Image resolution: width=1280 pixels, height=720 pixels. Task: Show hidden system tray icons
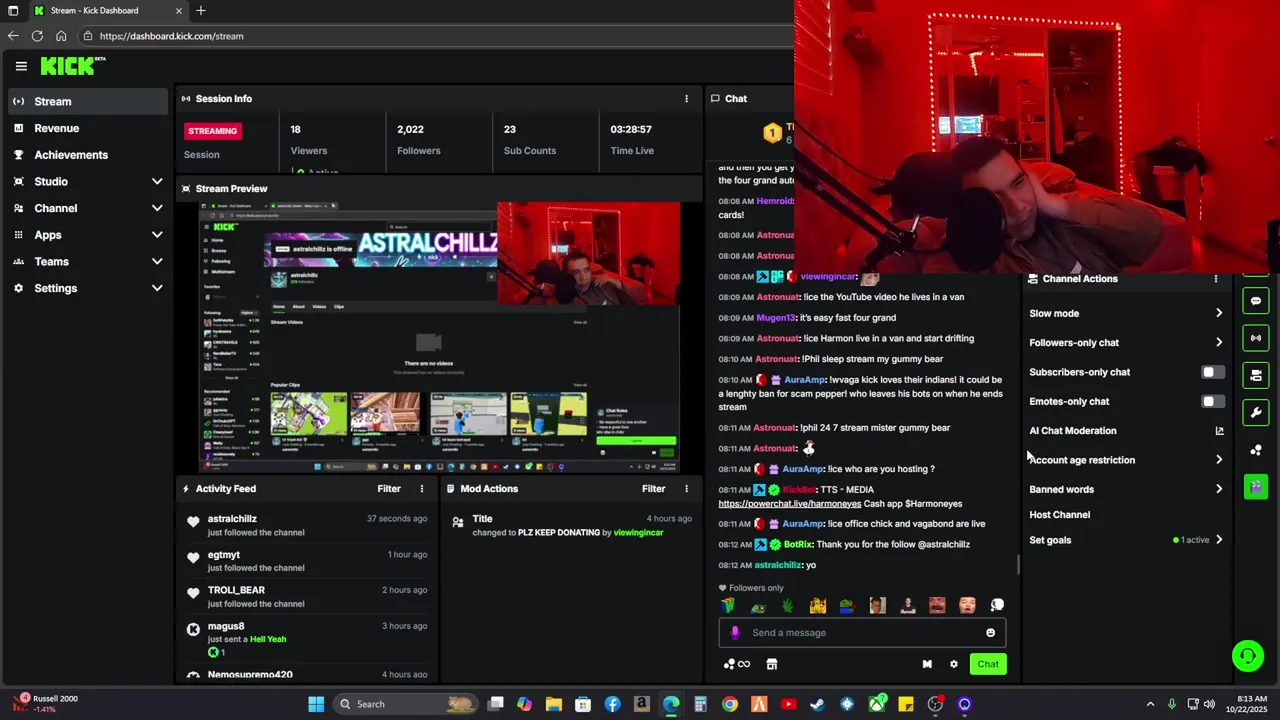click(x=1150, y=704)
